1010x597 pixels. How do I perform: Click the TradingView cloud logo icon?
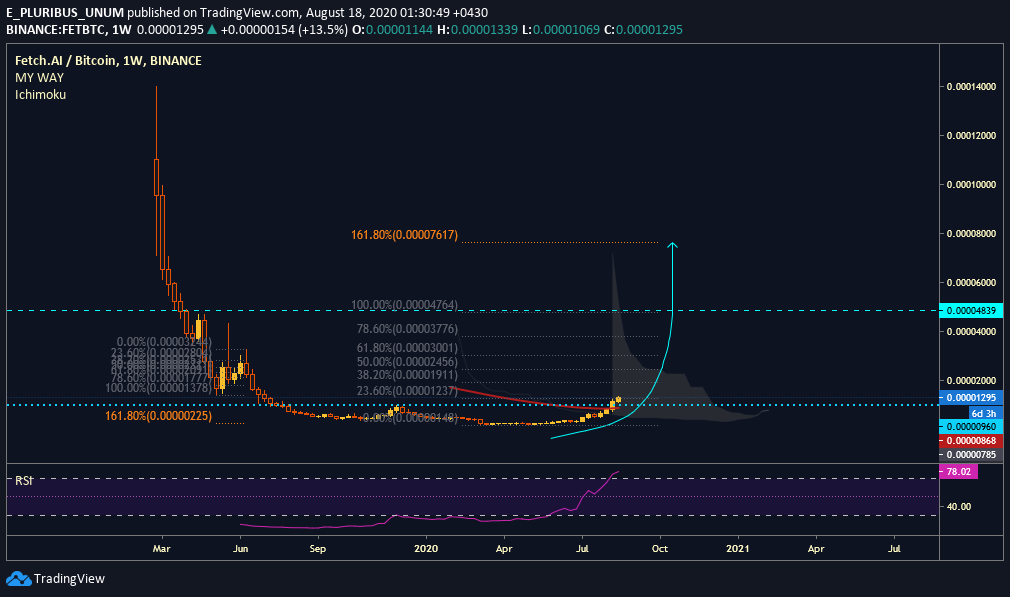point(19,578)
